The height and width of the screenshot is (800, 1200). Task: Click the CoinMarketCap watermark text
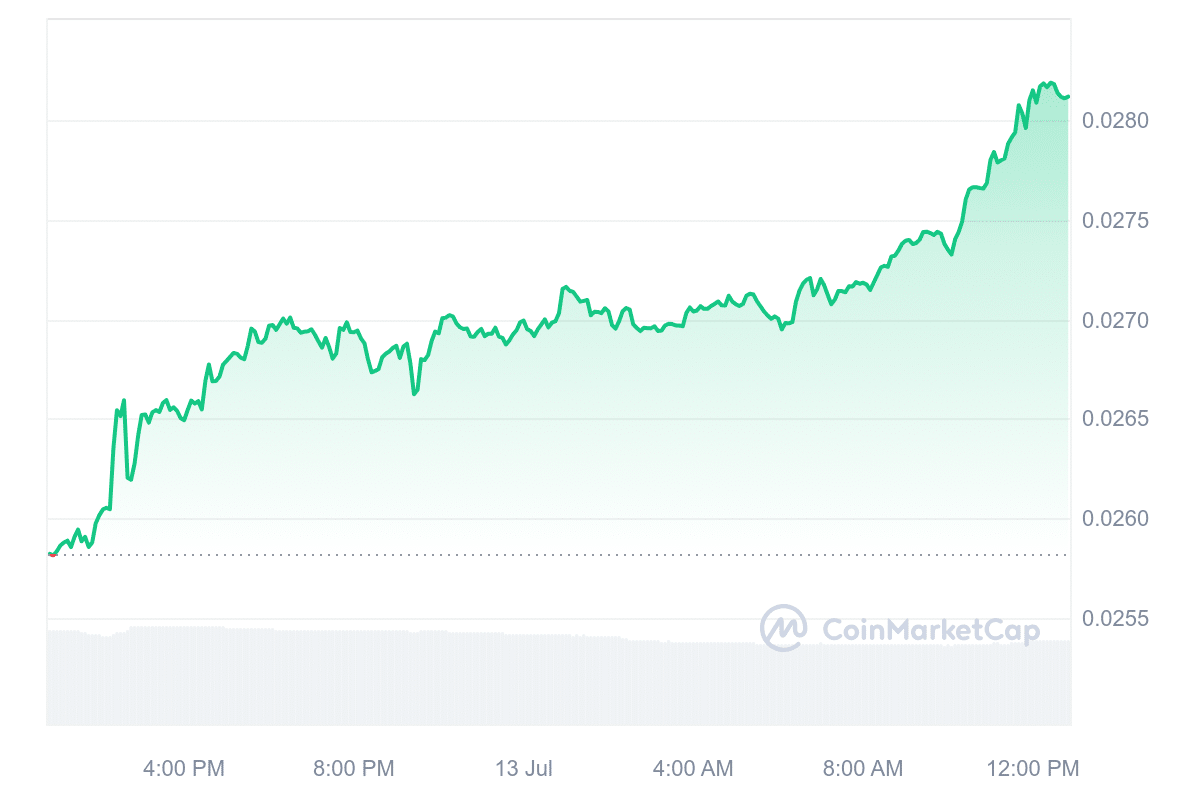930,630
